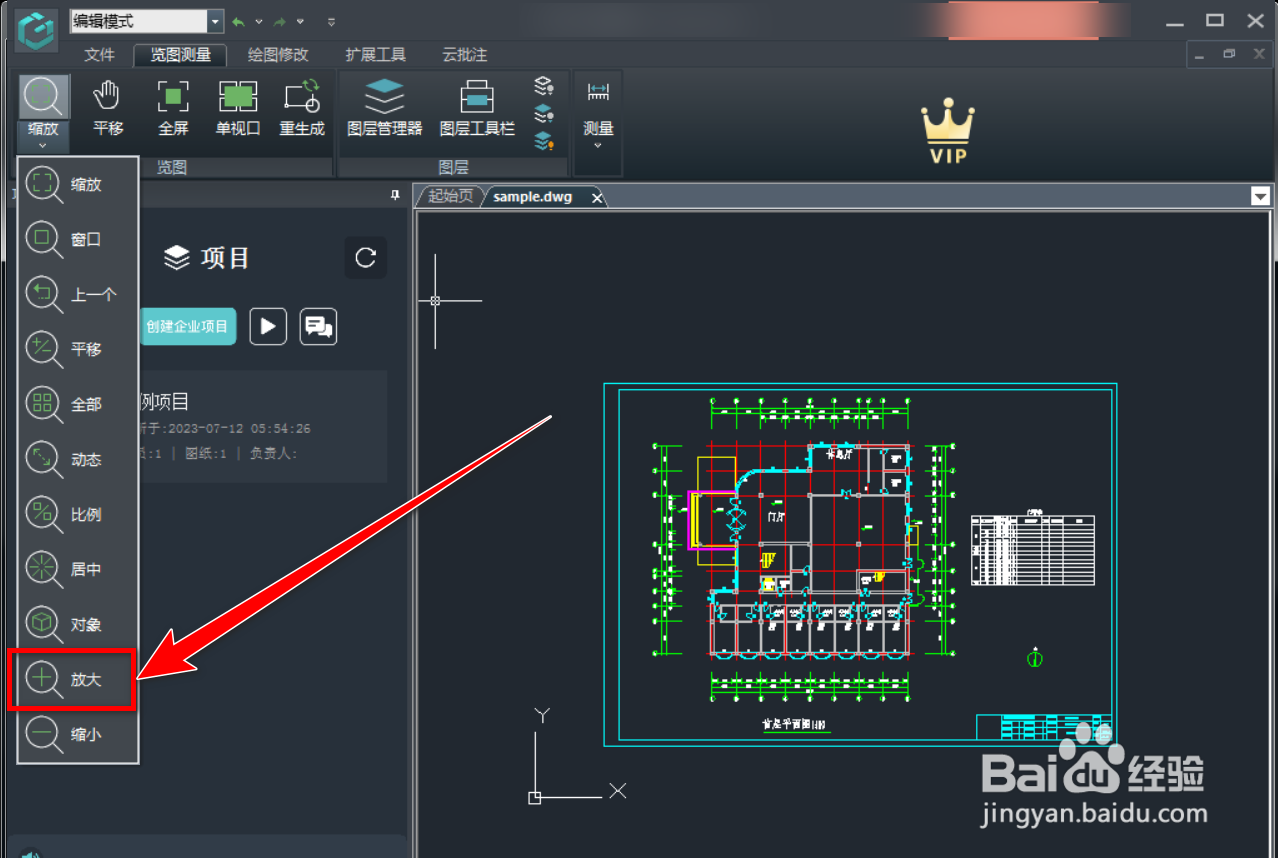Click the pin icon of the side panel
Viewport: 1278px width, 858px height.
395,196
